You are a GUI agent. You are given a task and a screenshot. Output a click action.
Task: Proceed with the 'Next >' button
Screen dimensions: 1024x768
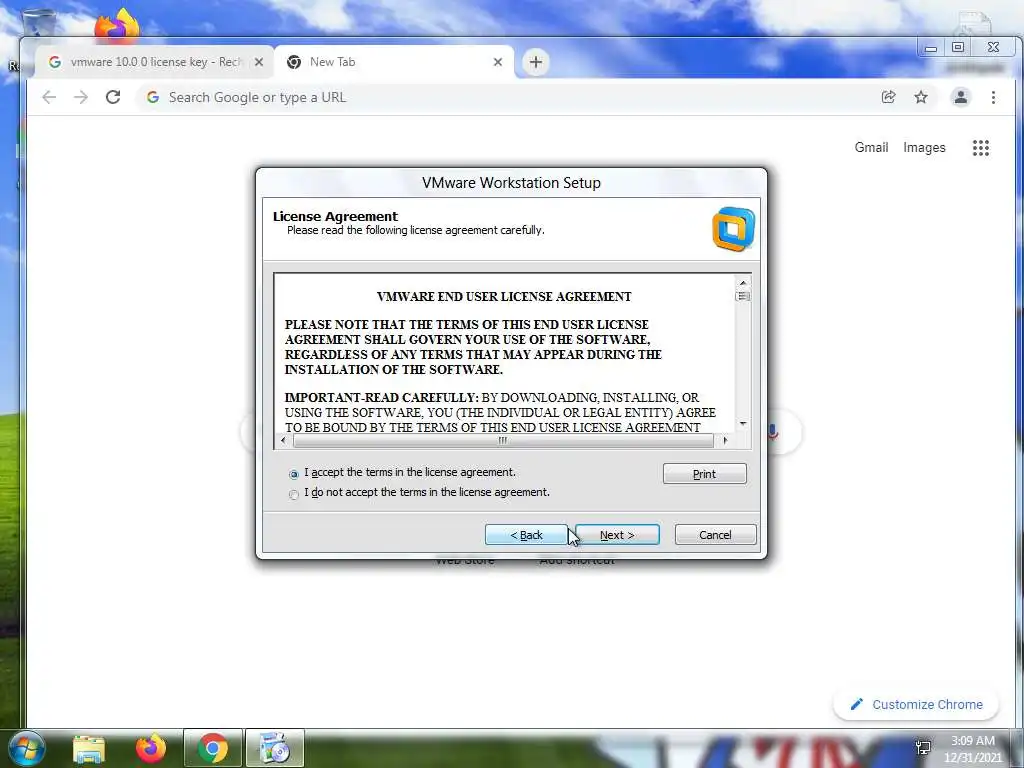(x=617, y=535)
